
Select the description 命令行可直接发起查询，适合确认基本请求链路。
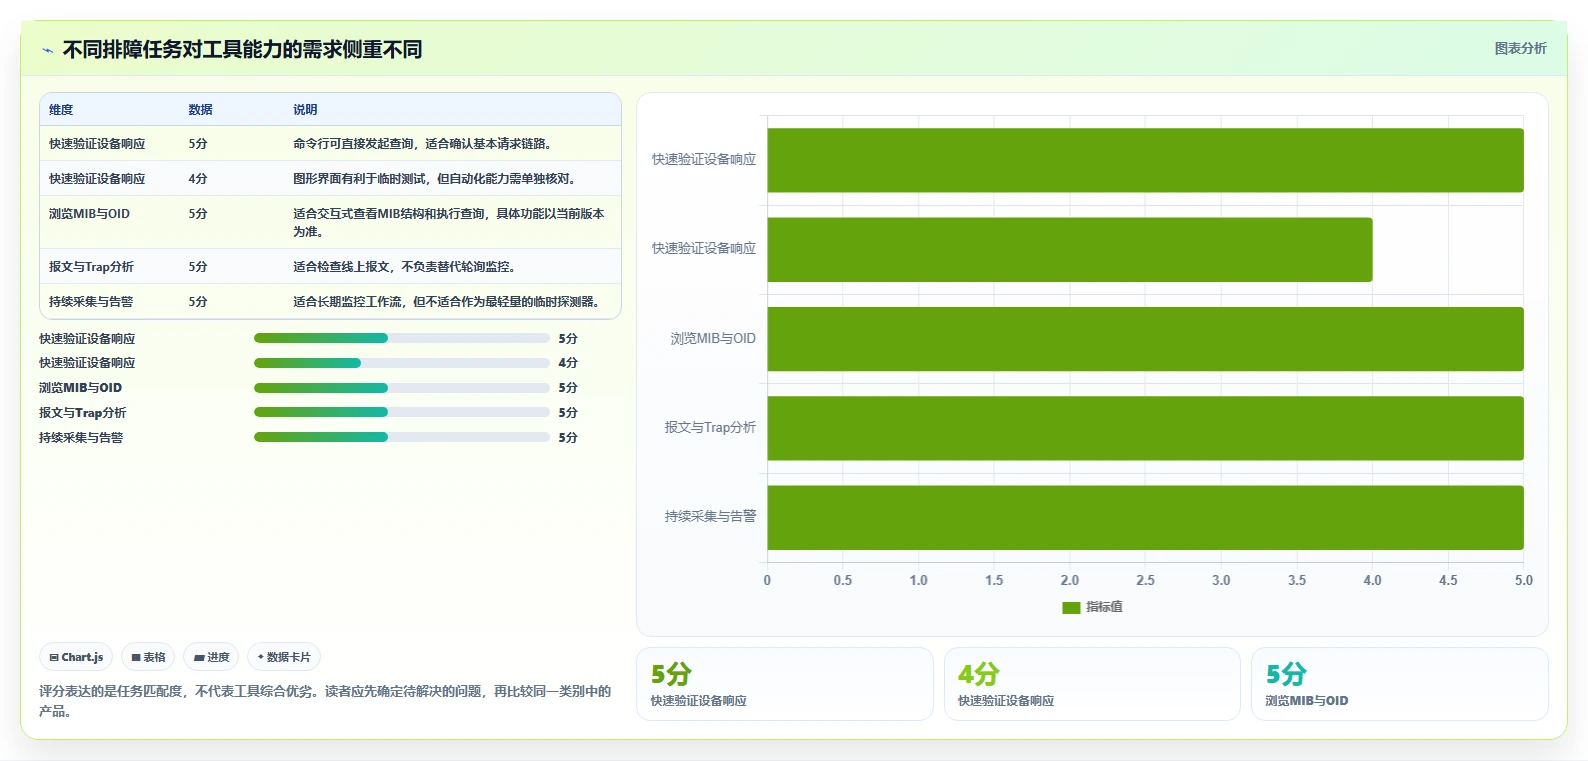pos(422,144)
